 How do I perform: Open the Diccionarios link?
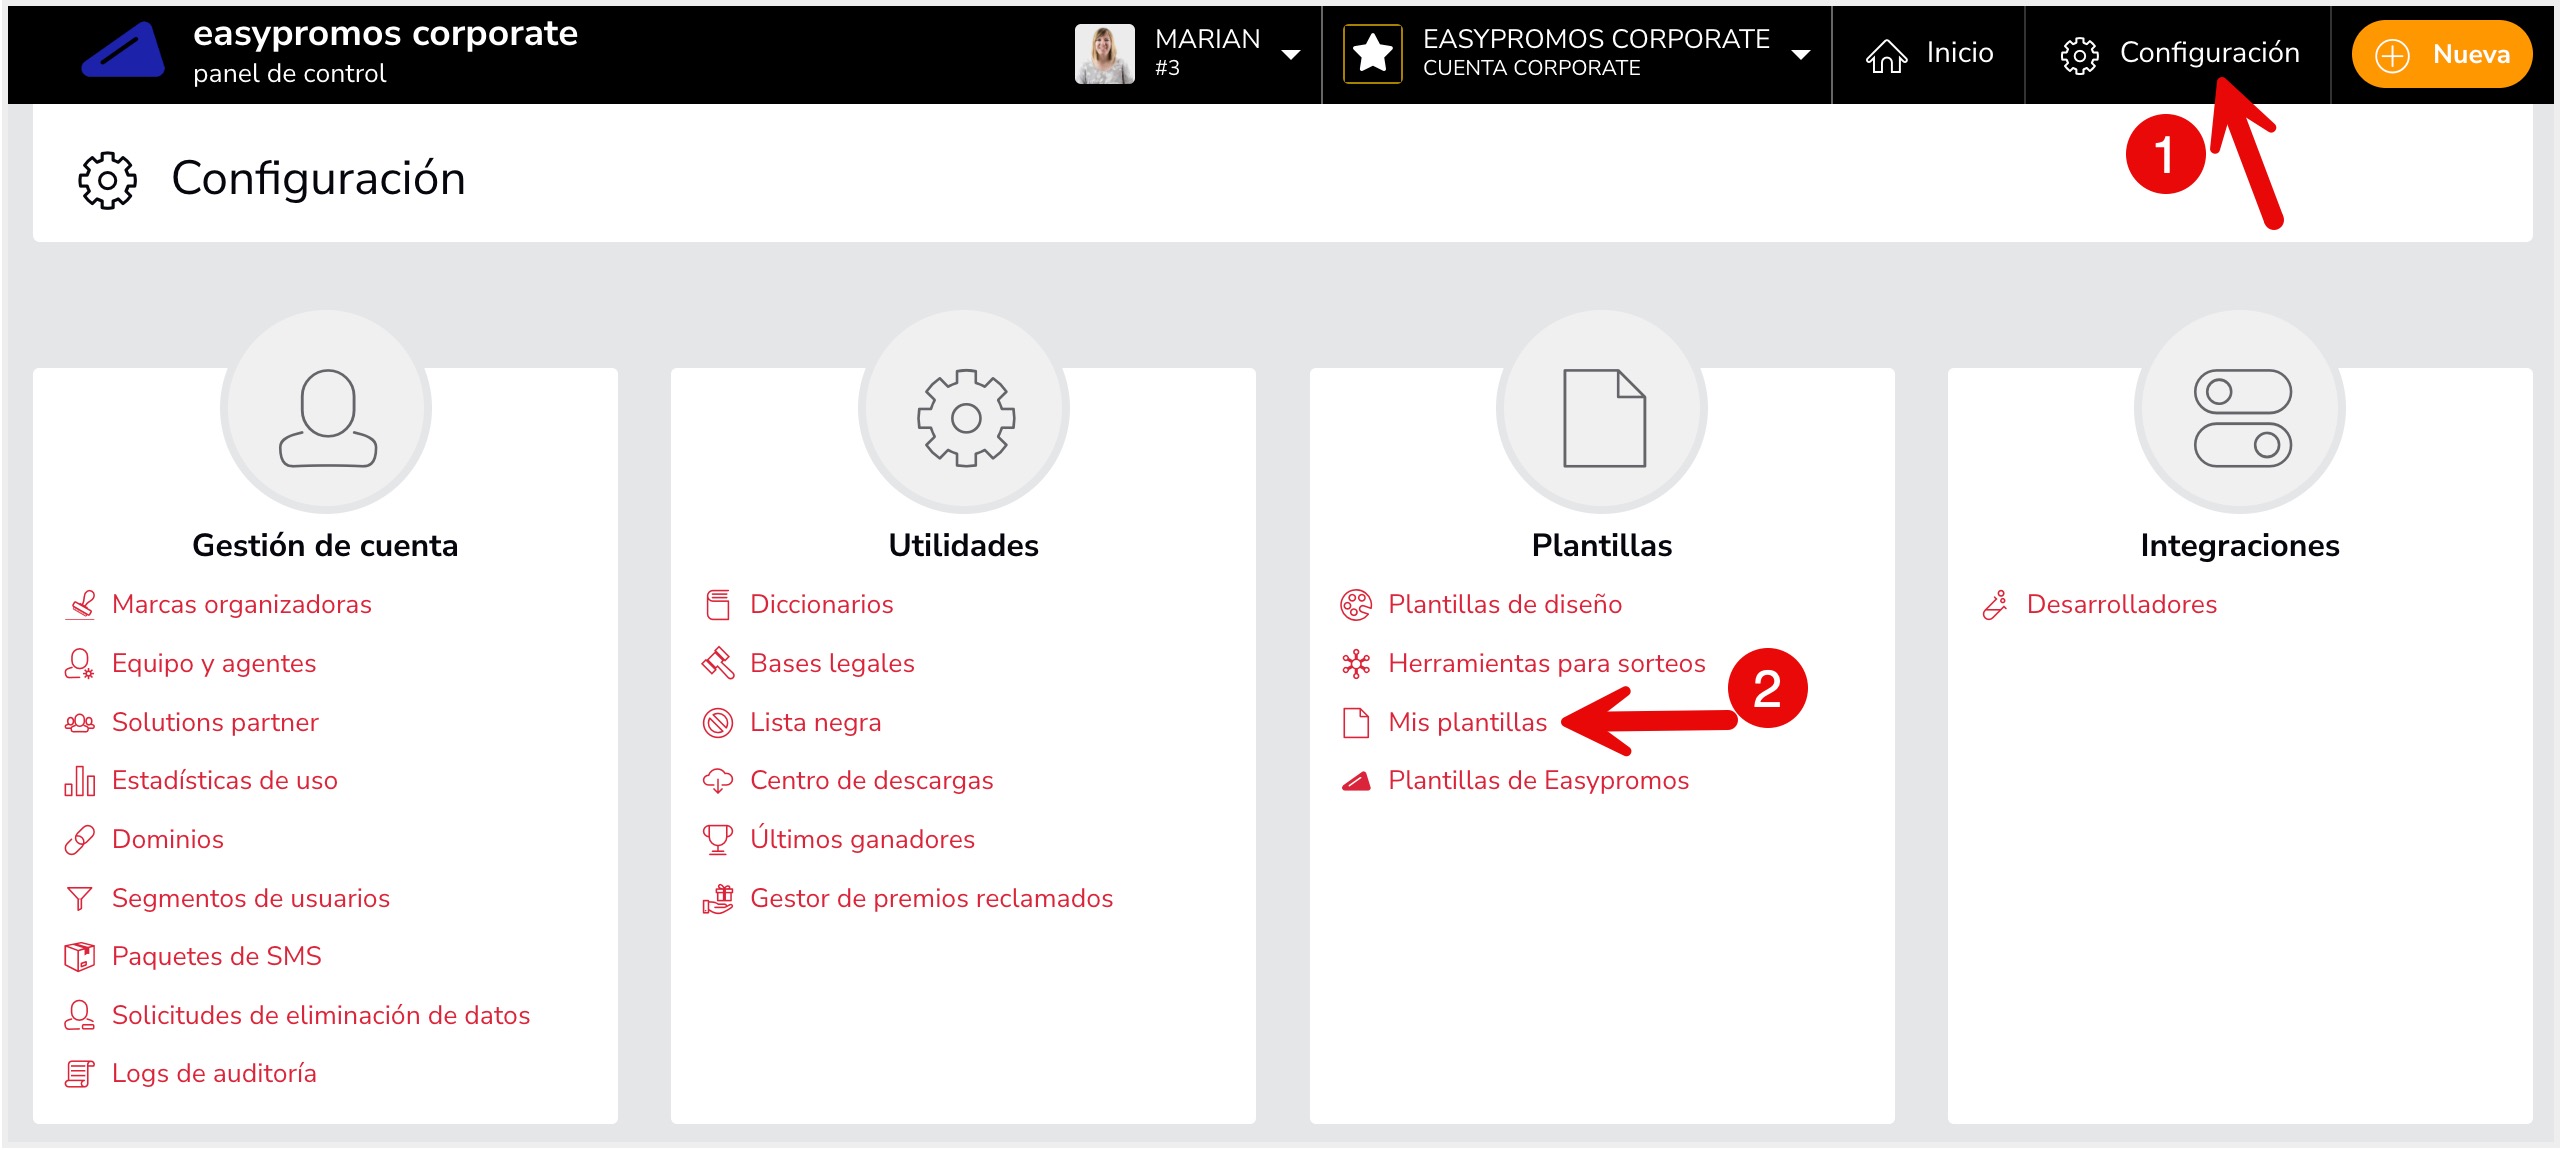[822, 605]
